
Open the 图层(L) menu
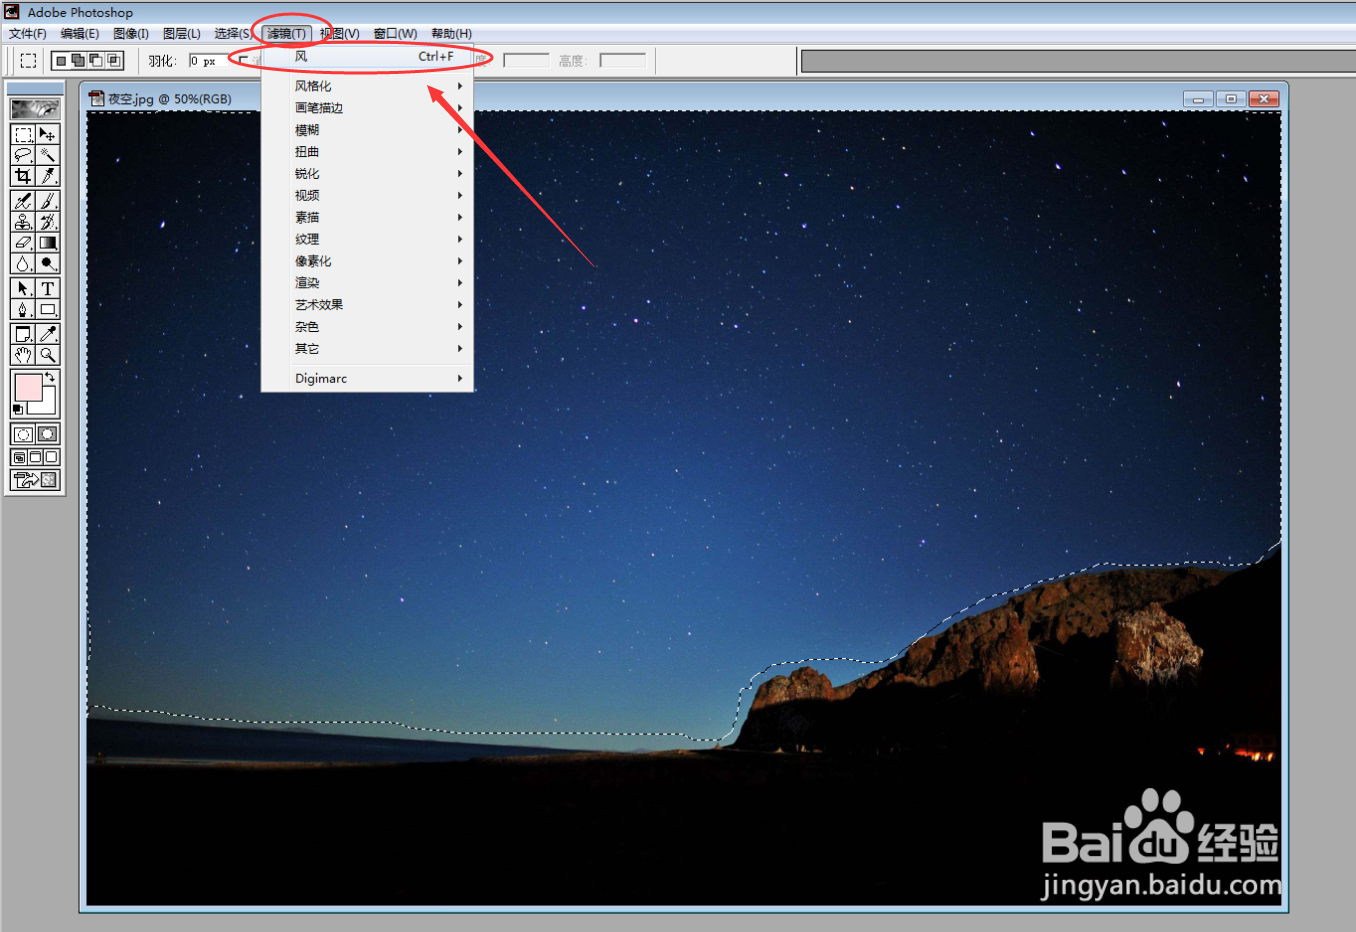pyautogui.click(x=182, y=34)
